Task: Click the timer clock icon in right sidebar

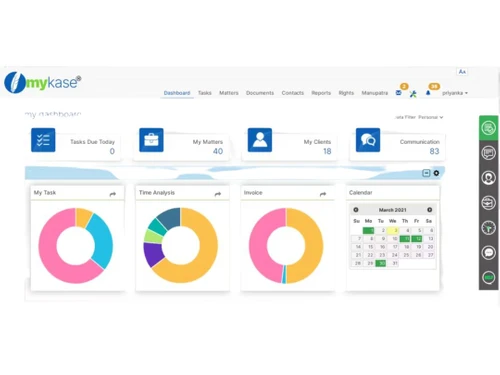Action: [x=488, y=228]
